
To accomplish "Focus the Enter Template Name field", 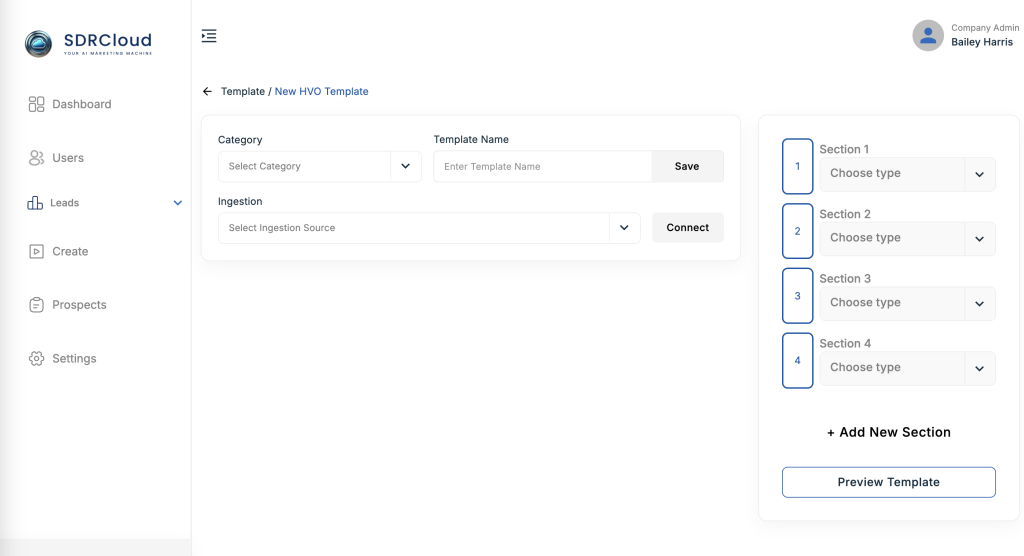I will pyautogui.click(x=542, y=166).
